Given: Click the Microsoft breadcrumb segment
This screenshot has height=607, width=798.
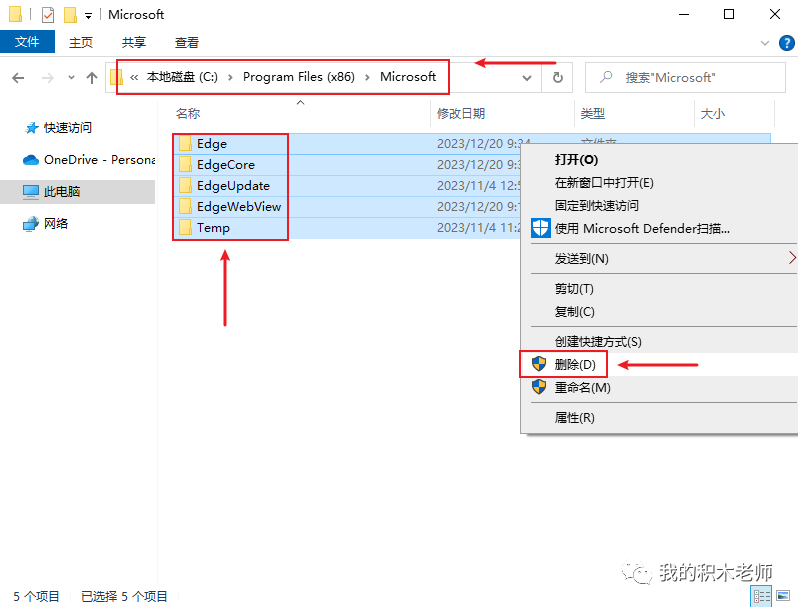Looking at the screenshot, I should (x=408, y=77).
